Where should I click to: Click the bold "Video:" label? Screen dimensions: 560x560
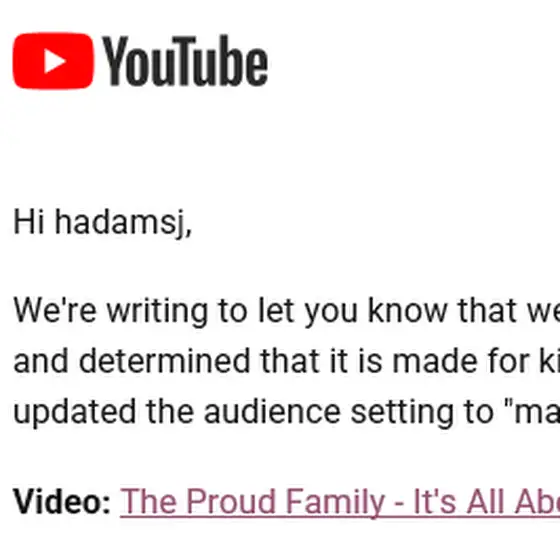point(62,501)
